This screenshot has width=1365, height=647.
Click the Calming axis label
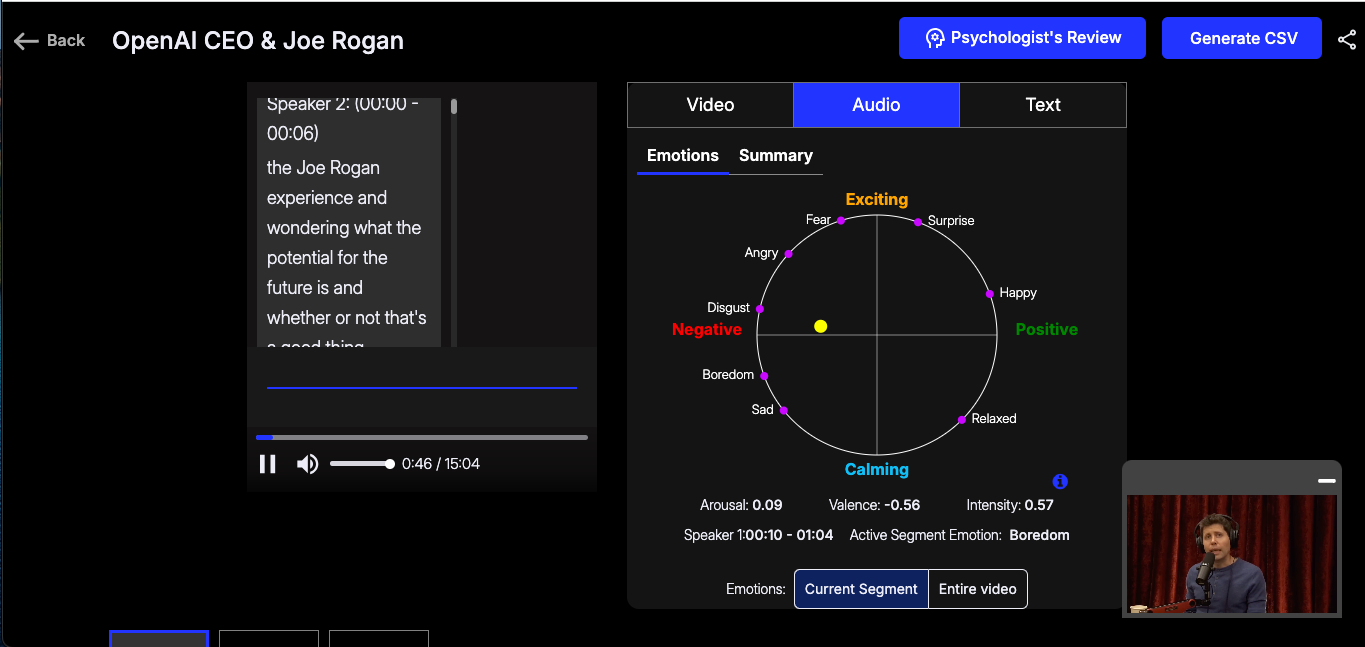click(x=877, y=469)
